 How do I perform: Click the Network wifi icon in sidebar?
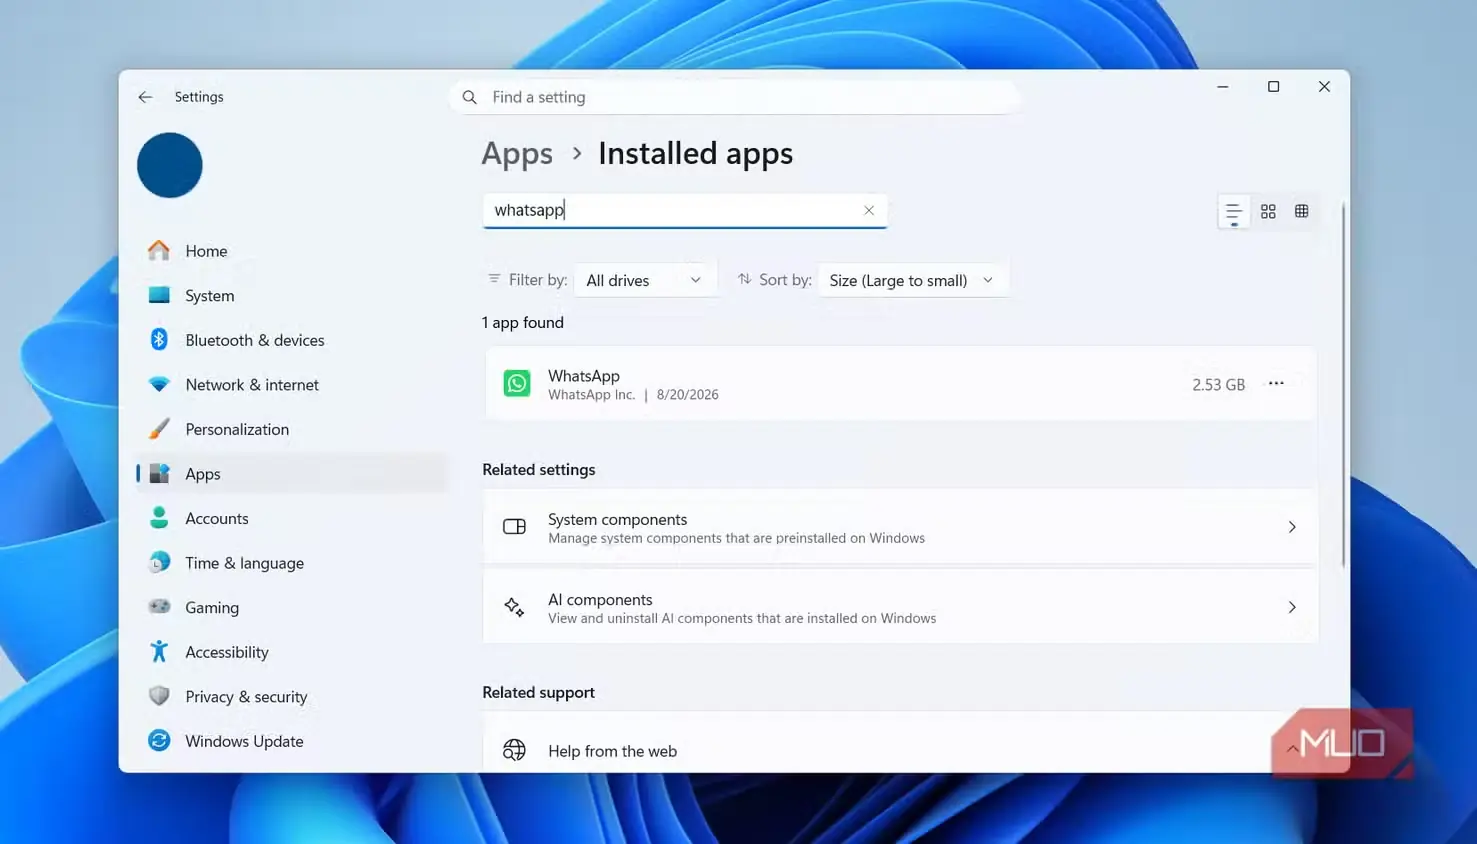click(159, 384)
